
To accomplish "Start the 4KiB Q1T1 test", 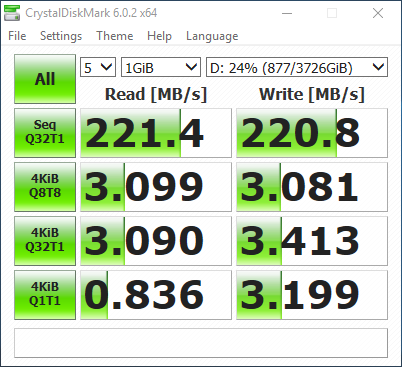I will click(x=45, y=295).
